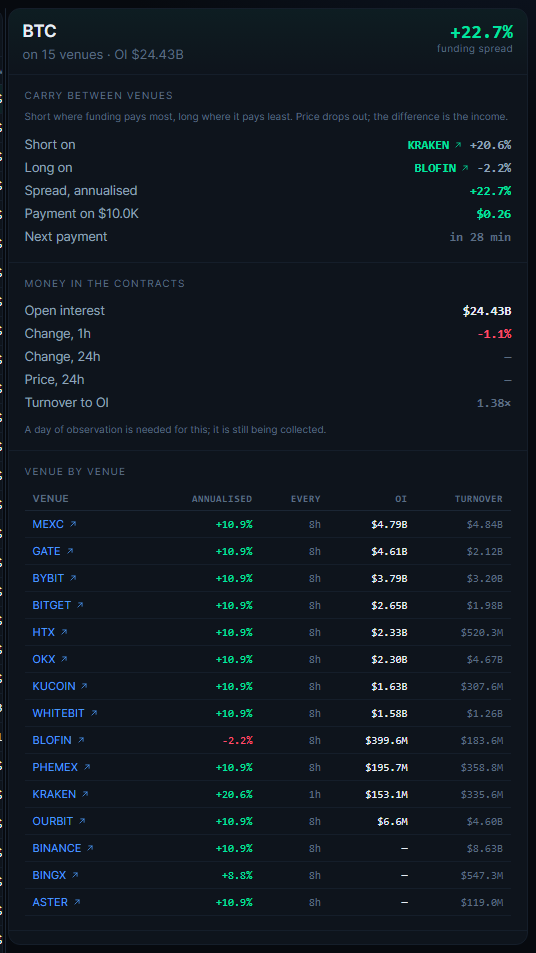Click OURBIT open interest $6.6M cell

point(392,821)
